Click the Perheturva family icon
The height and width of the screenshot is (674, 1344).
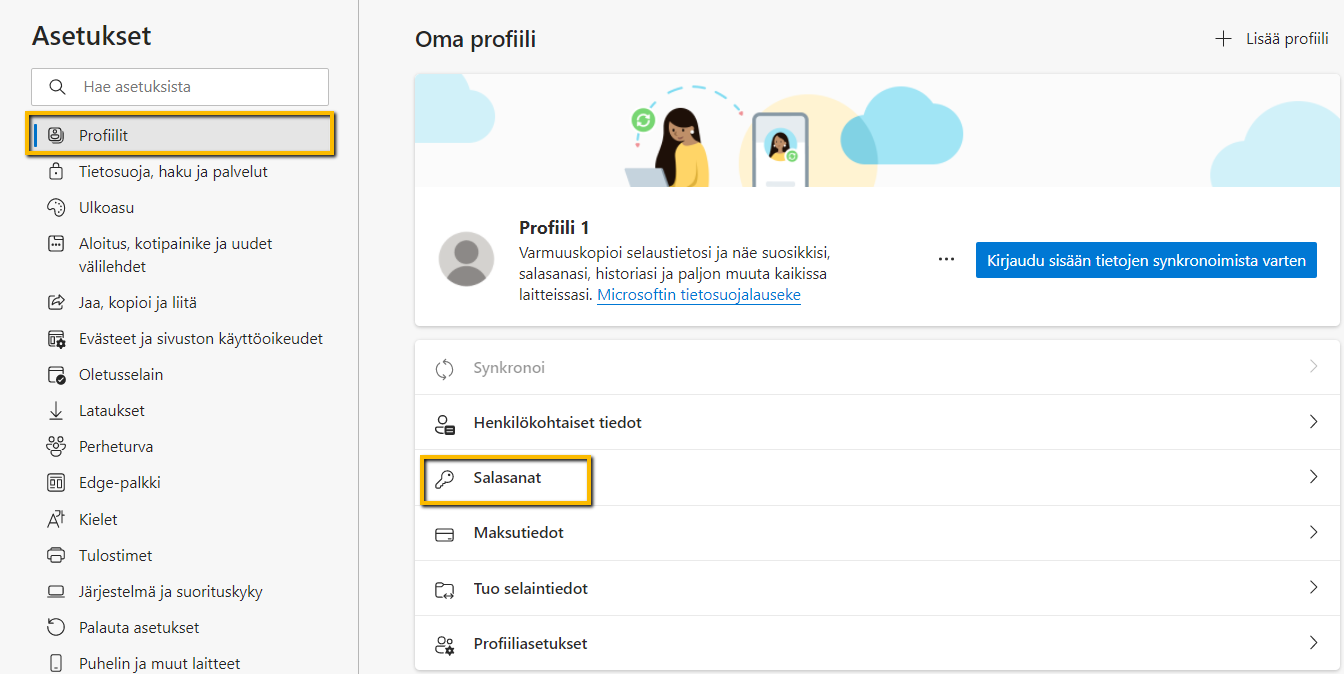click(57, 447)
